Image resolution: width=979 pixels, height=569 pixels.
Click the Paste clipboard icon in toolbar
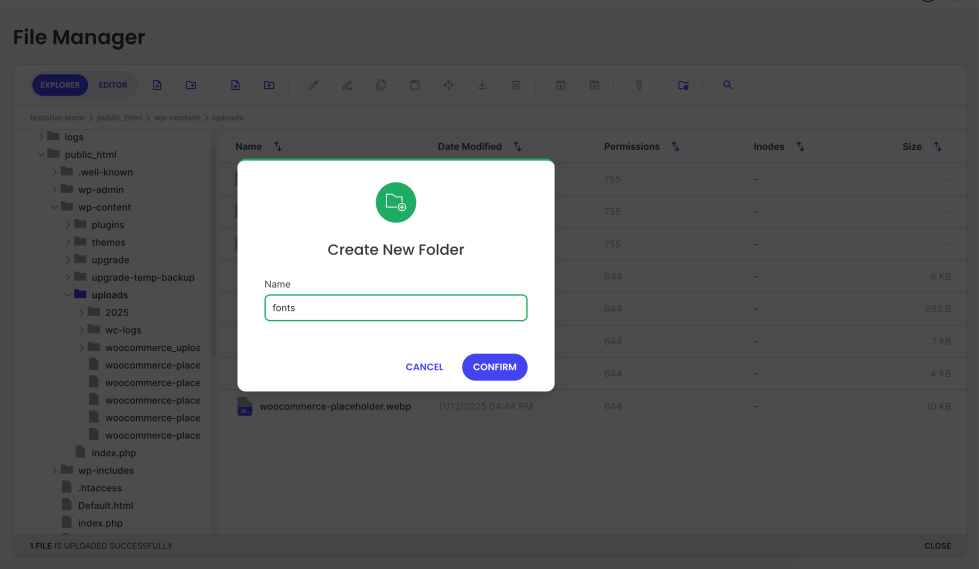point(415,85)
